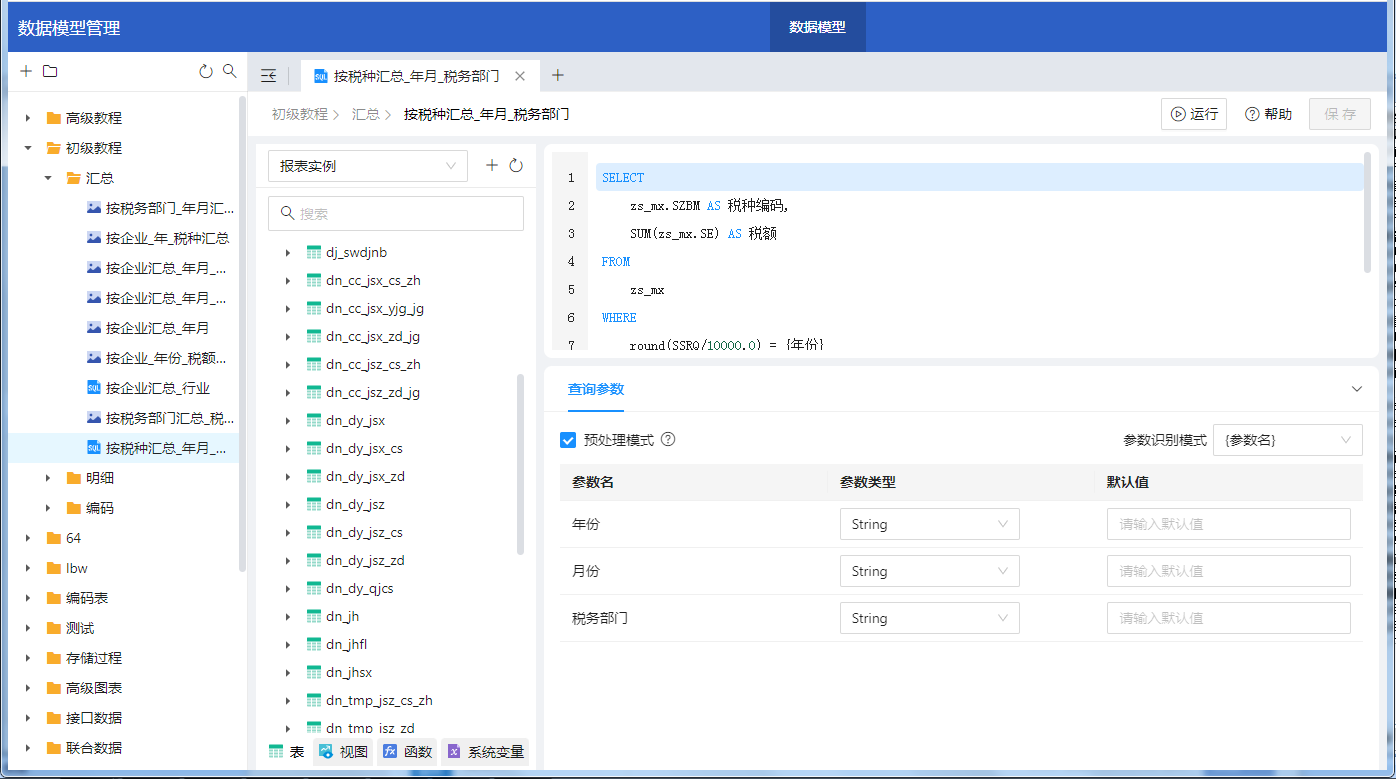Open the 报表实例 data source dropdown

(x=367, y=166)
